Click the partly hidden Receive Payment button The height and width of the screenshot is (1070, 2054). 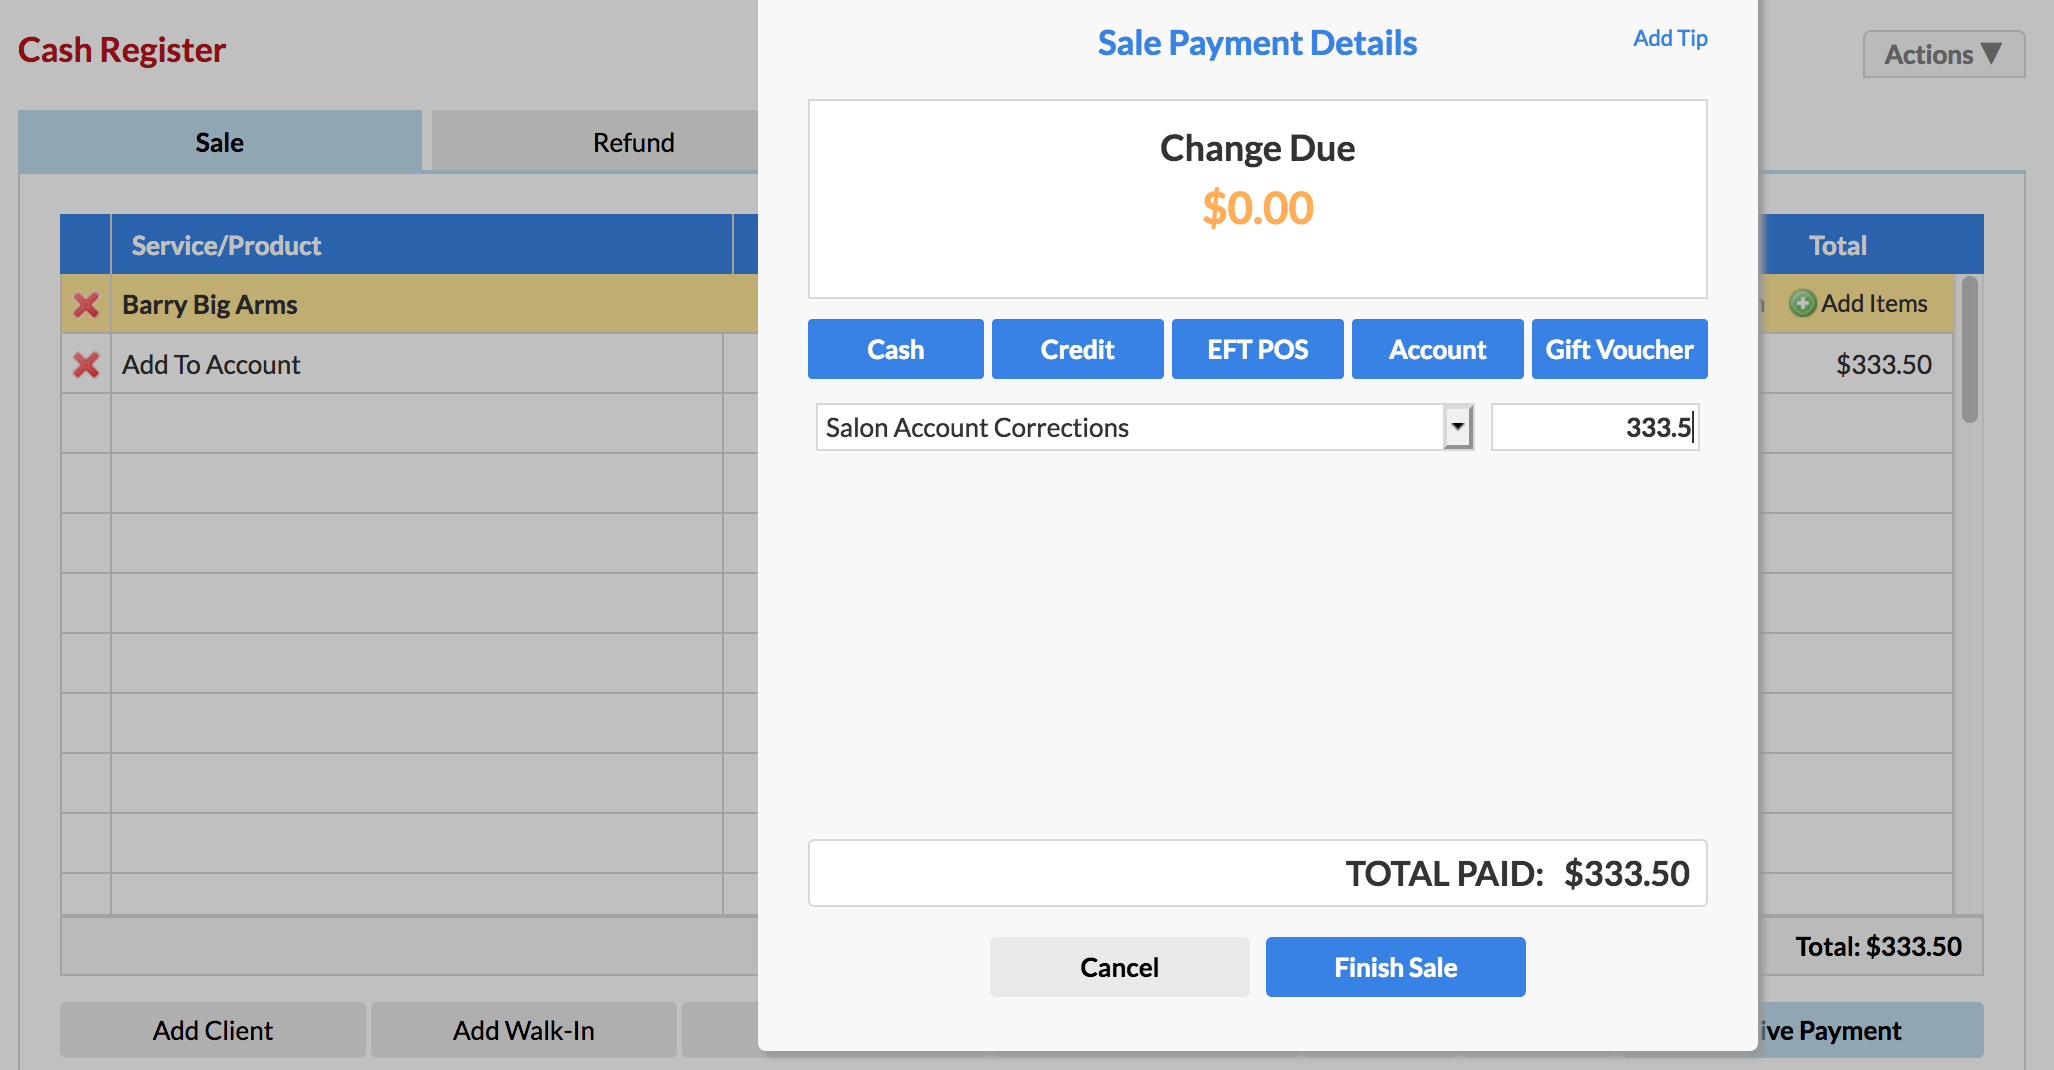click(x=1870, y=1030)
